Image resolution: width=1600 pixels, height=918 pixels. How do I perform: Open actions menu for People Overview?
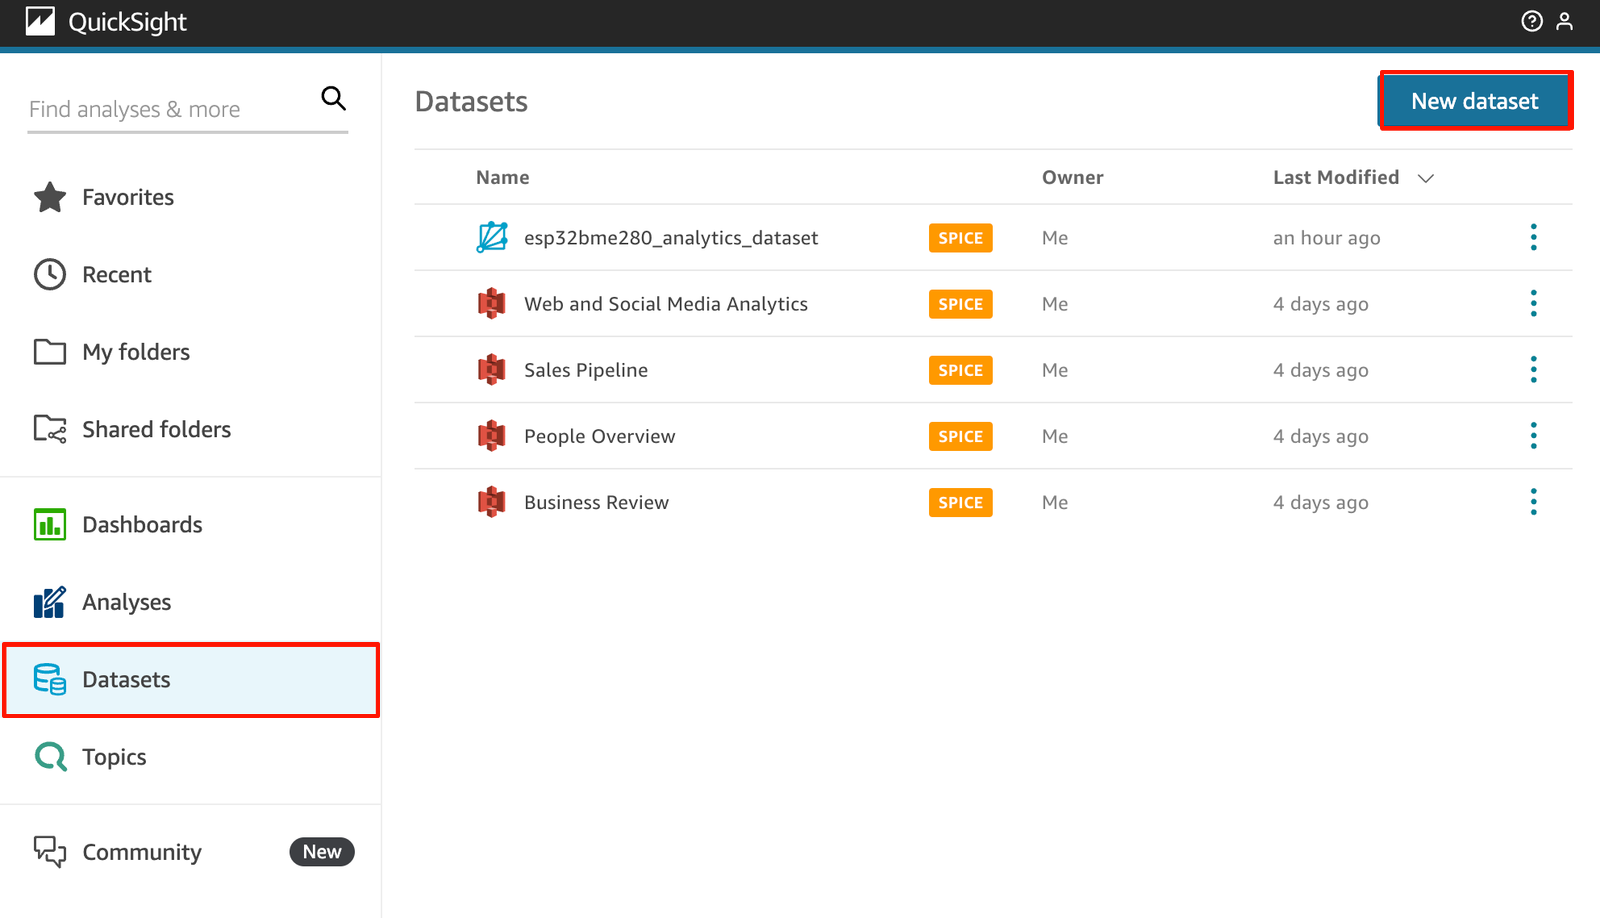[x=1533, y=435]
